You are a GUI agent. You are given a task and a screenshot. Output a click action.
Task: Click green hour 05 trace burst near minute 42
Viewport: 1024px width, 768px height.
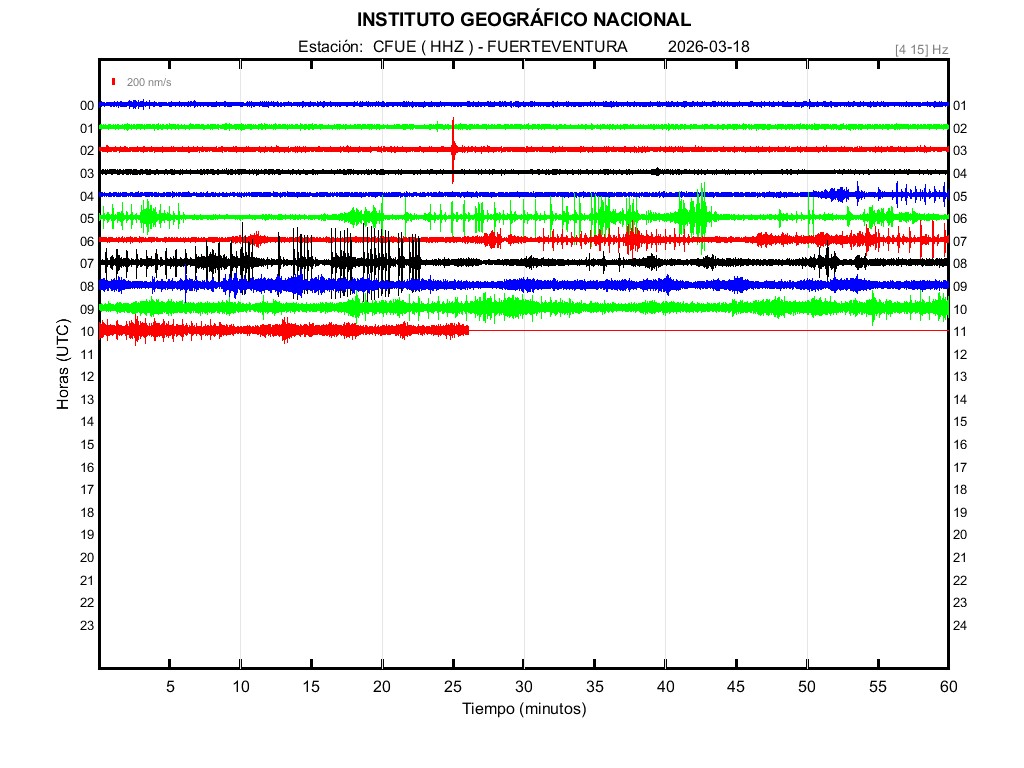pos(693,216)
